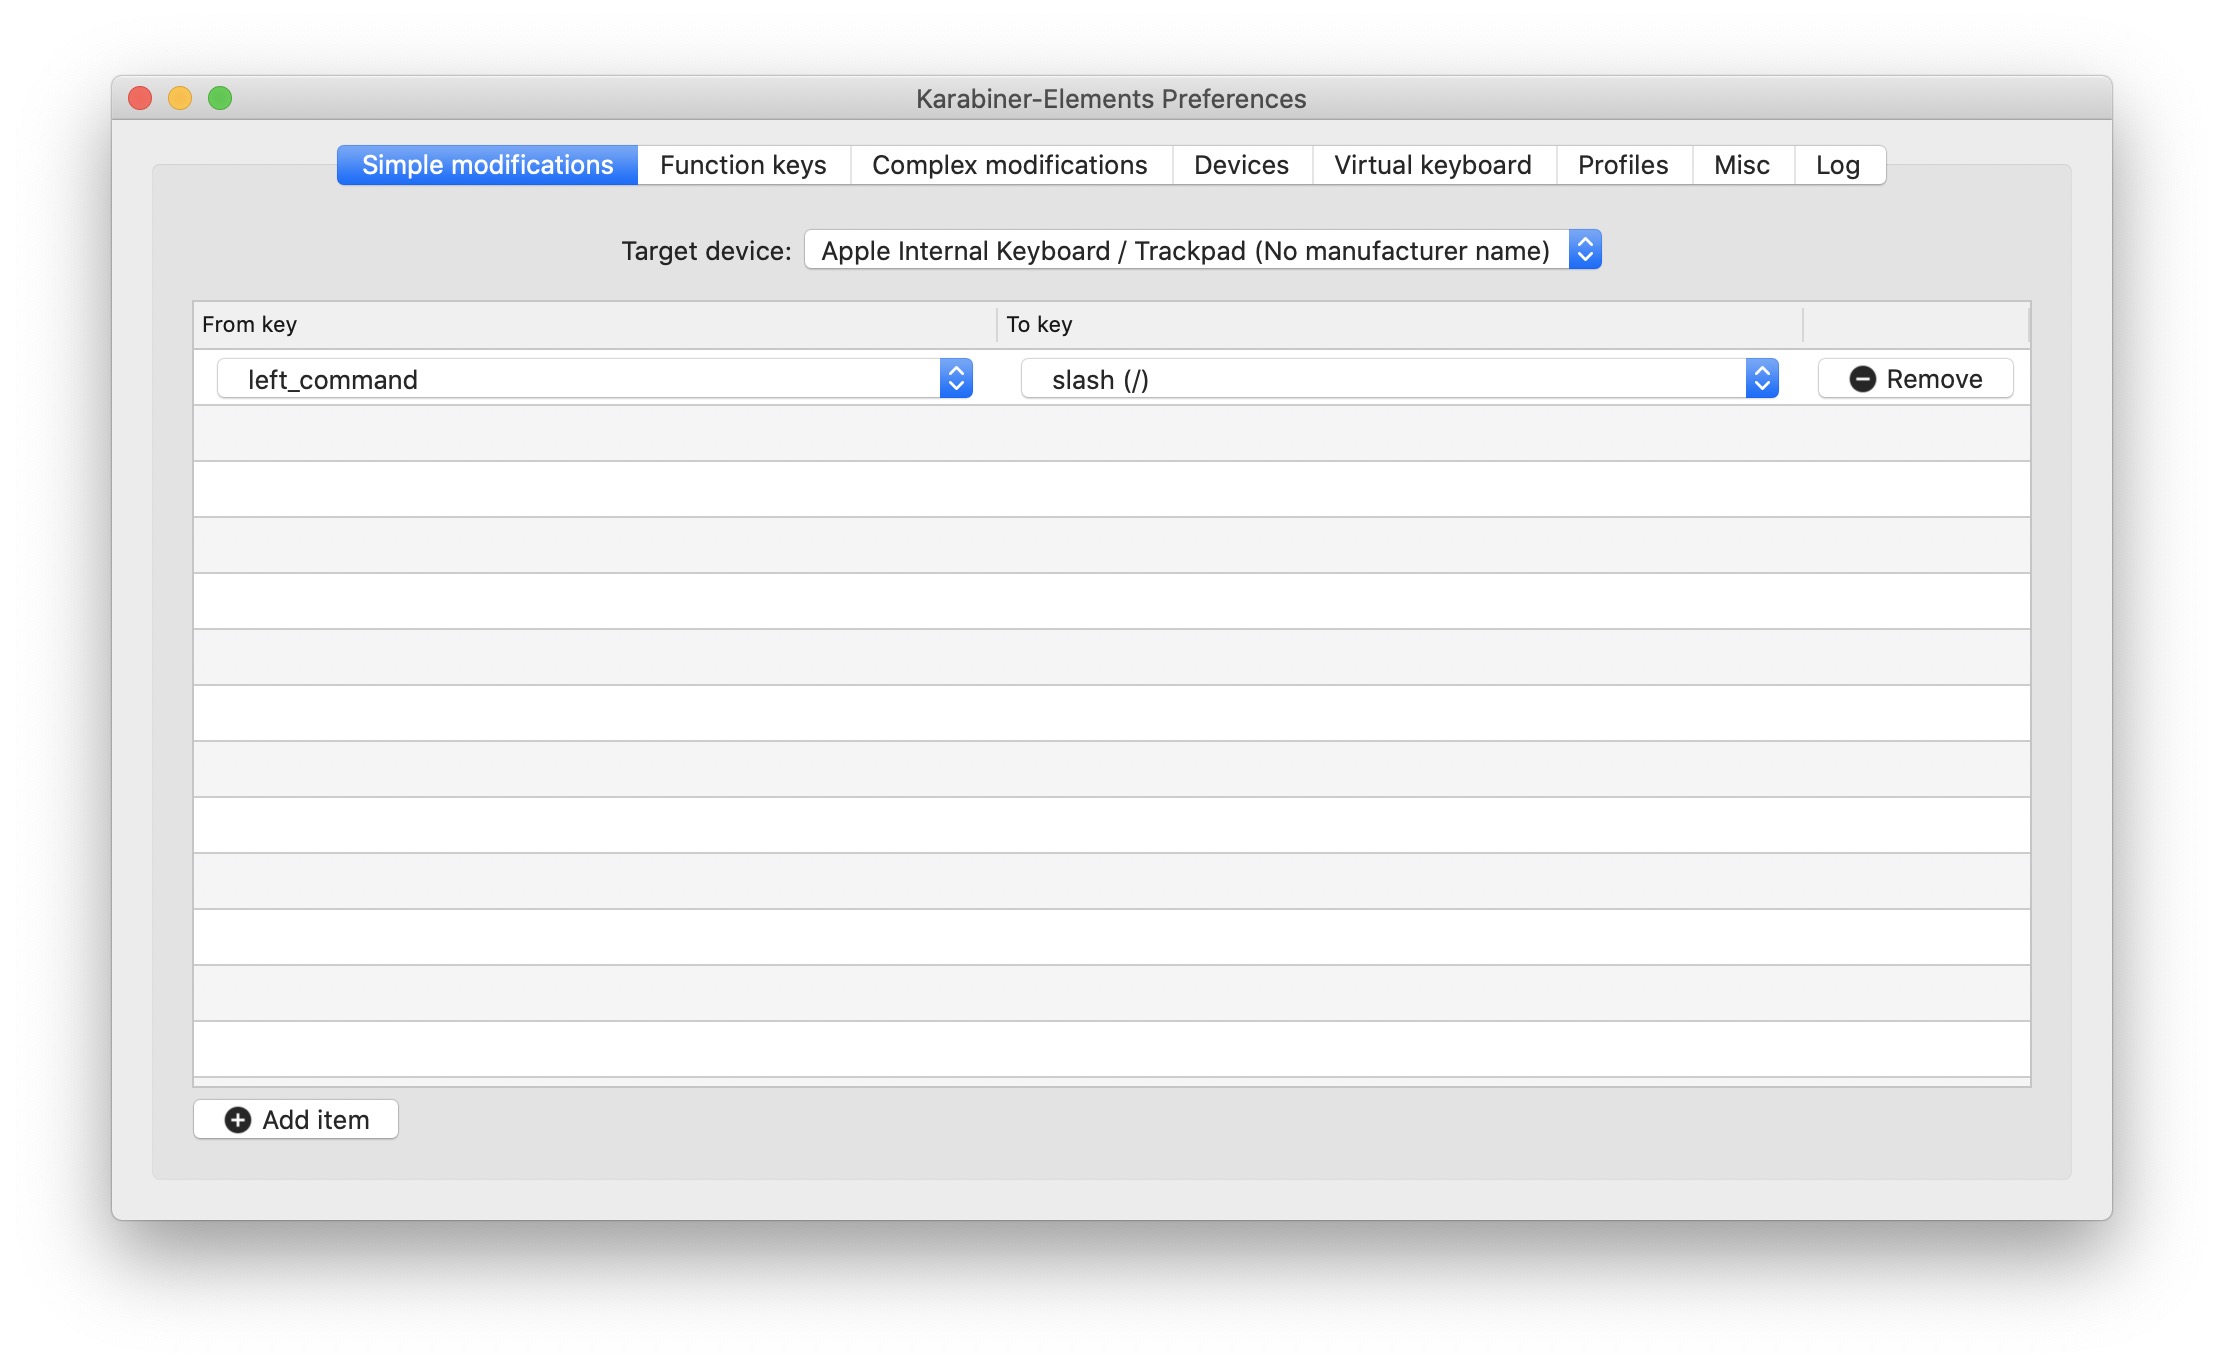Switch to the Function keys tab
The height and width of the screenshot is (1368, 2224).
pyautogui.click(x=743, y=165)
